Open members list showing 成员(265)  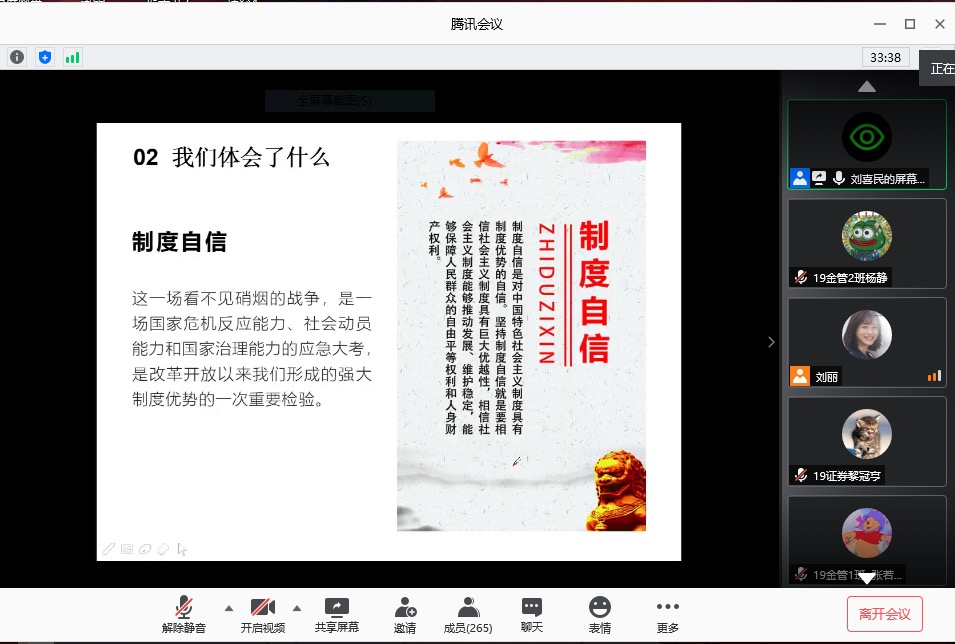point(467,611)
